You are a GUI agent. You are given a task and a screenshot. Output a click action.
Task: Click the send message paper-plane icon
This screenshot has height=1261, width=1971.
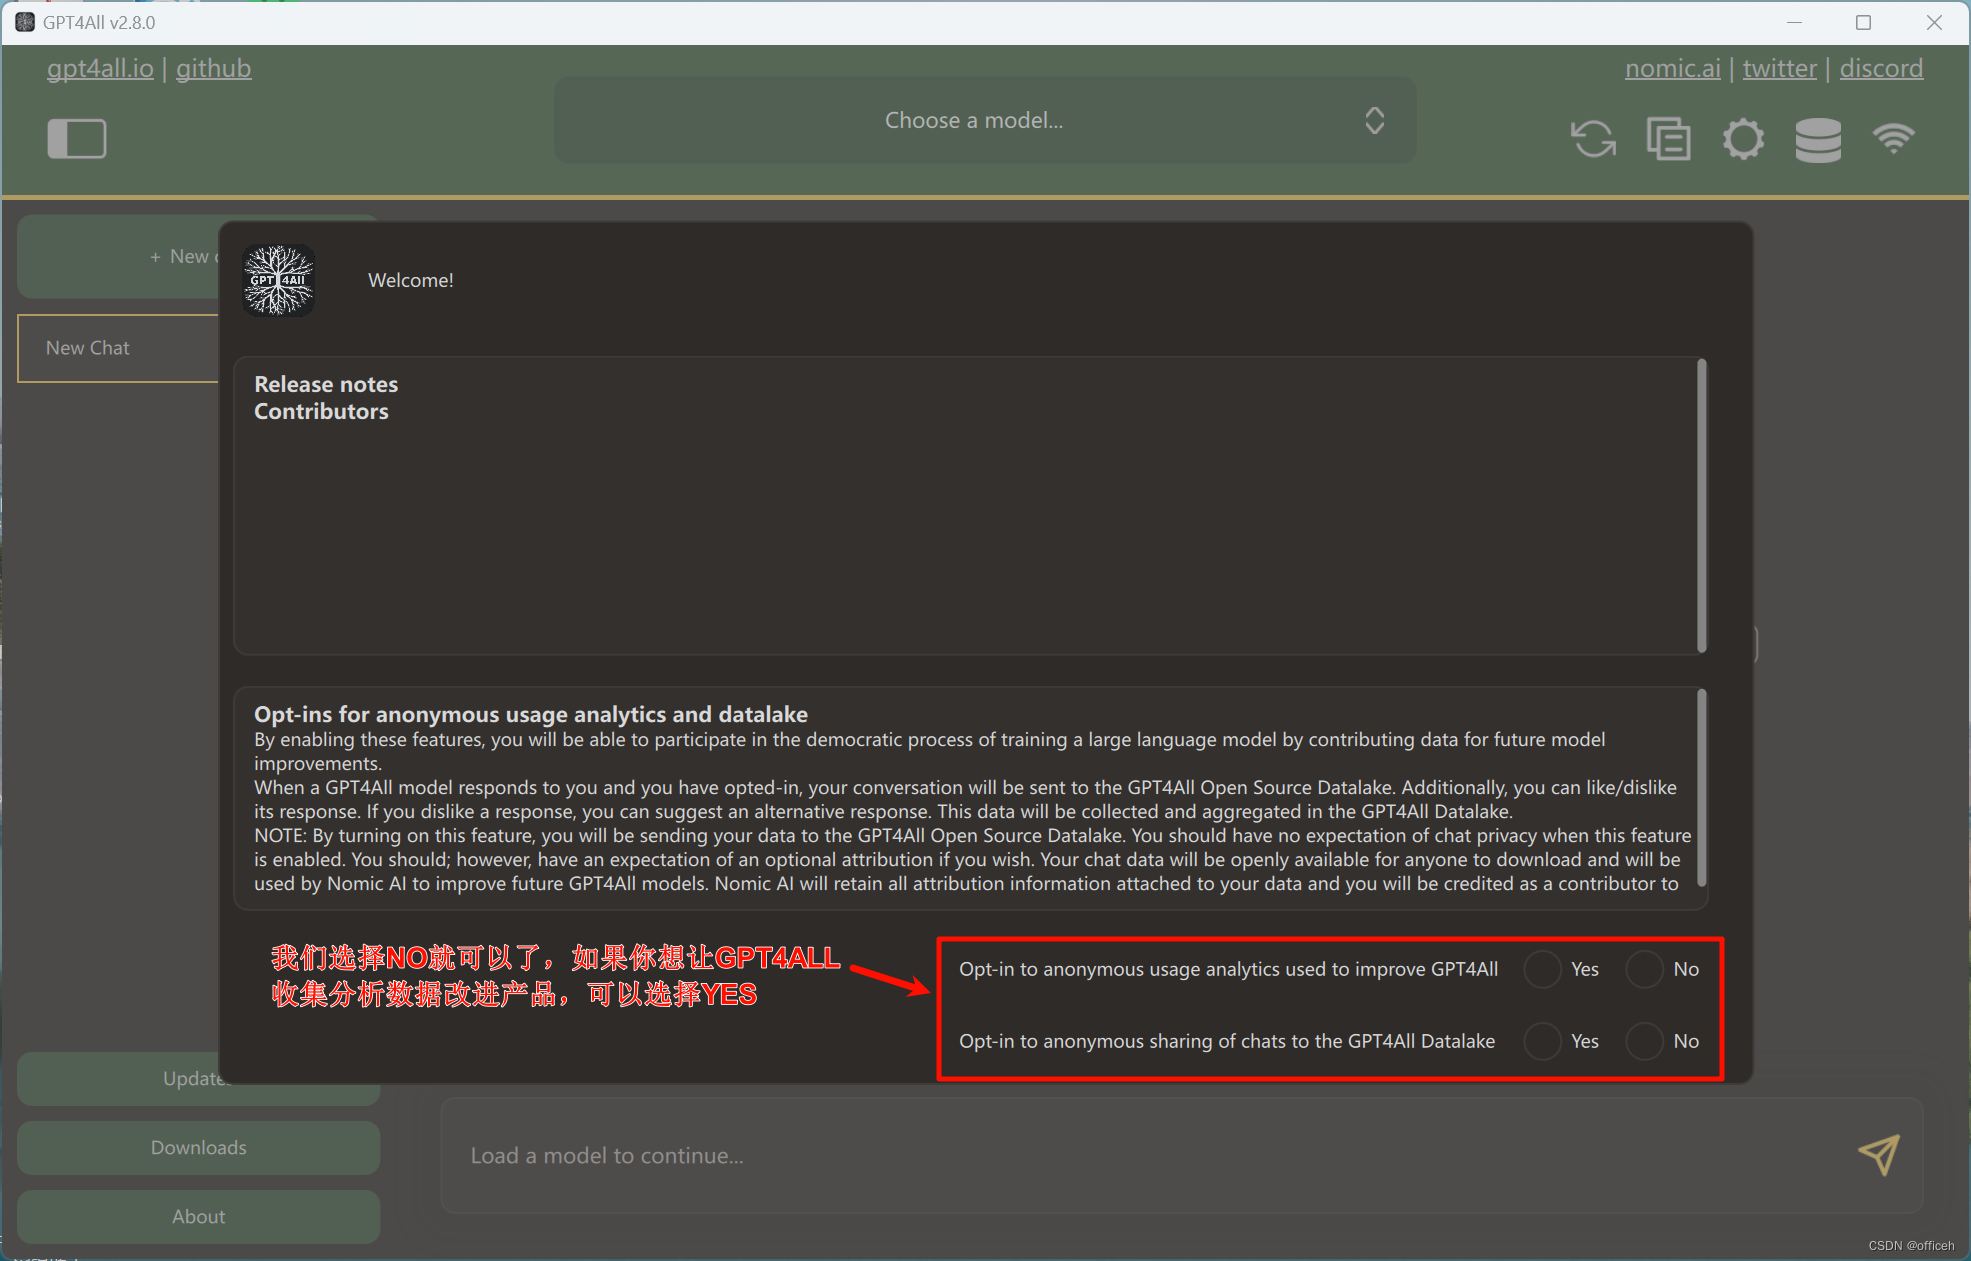(1878, 1155)
